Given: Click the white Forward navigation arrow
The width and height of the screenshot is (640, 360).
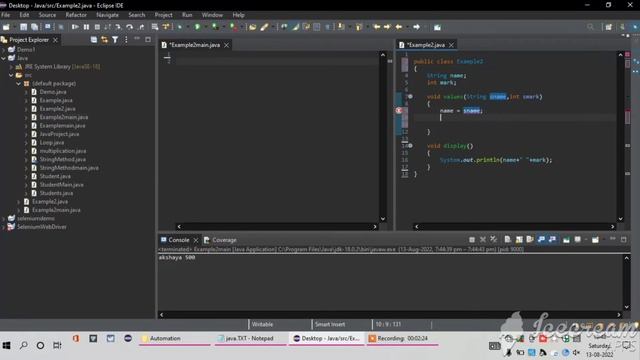Looking at the screenshot, I should [x=416, y=27].
